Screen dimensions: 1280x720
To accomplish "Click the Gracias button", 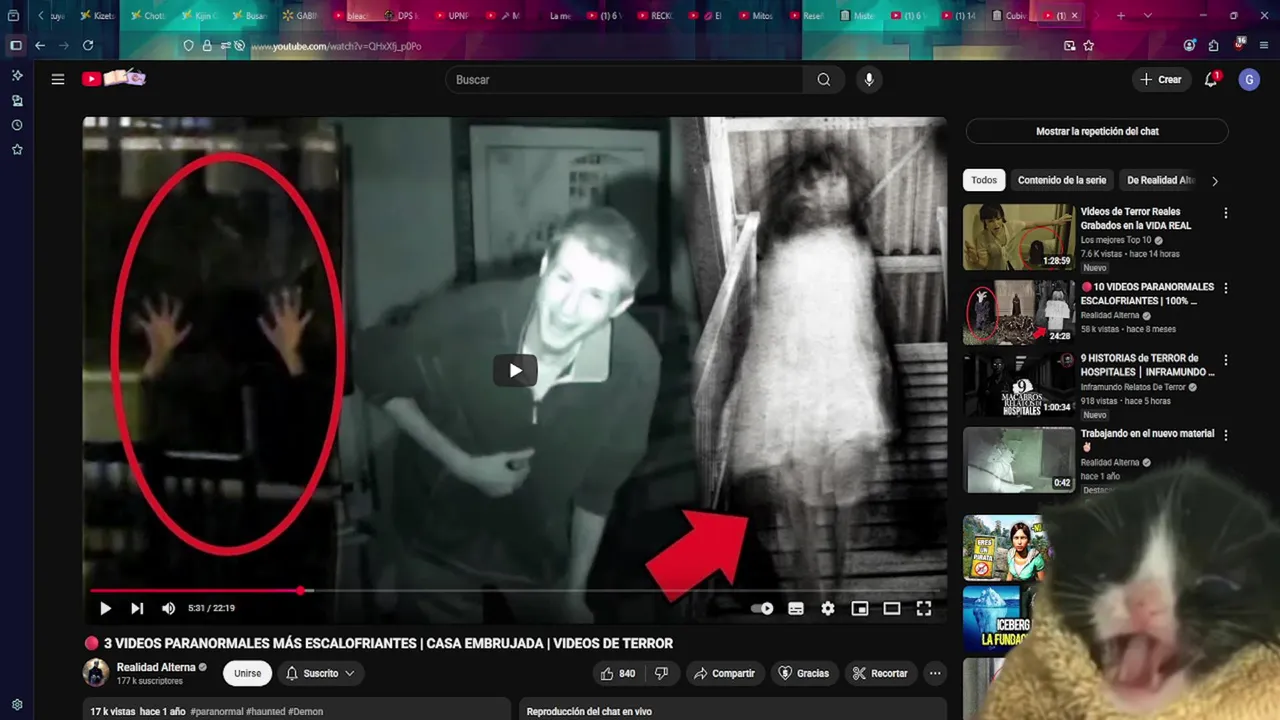I will pyautogui.click(x=803, y=673).
